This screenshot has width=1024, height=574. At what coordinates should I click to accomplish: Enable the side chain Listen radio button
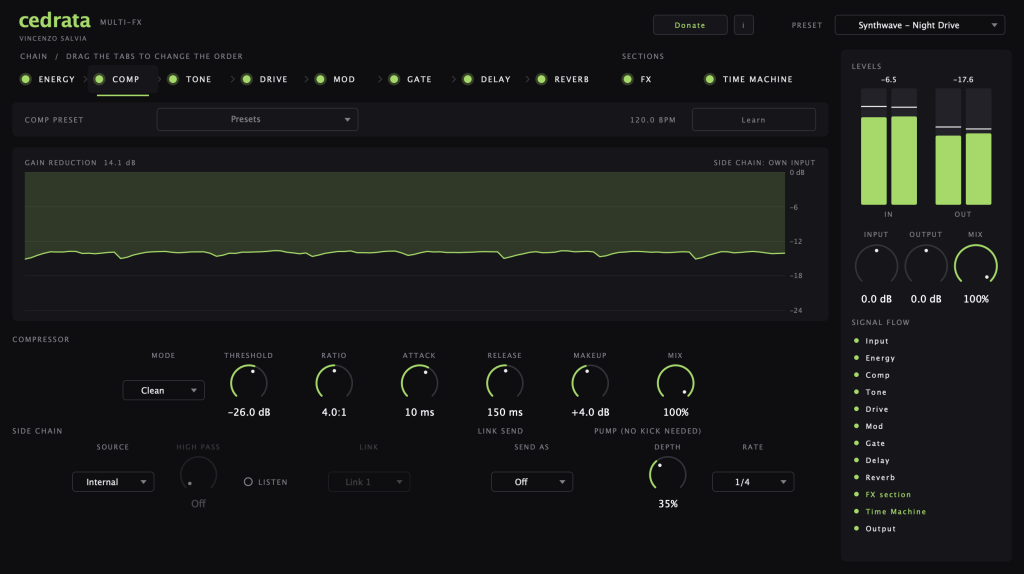[248, 482]
